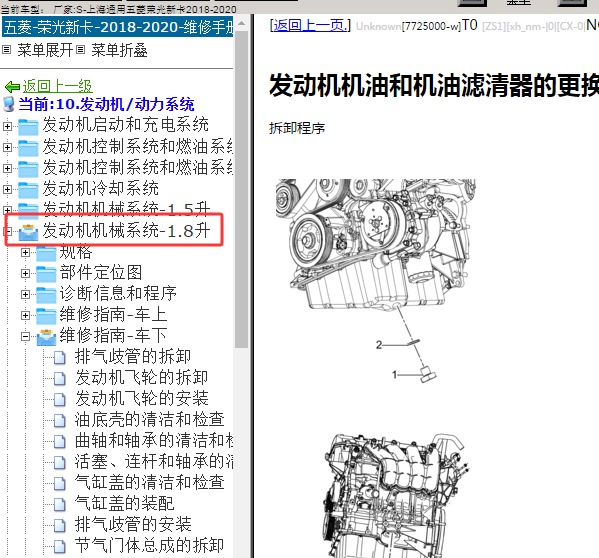
Task: Click the page icon for 油底壳的清洁和检查
Action: point(60,421)
